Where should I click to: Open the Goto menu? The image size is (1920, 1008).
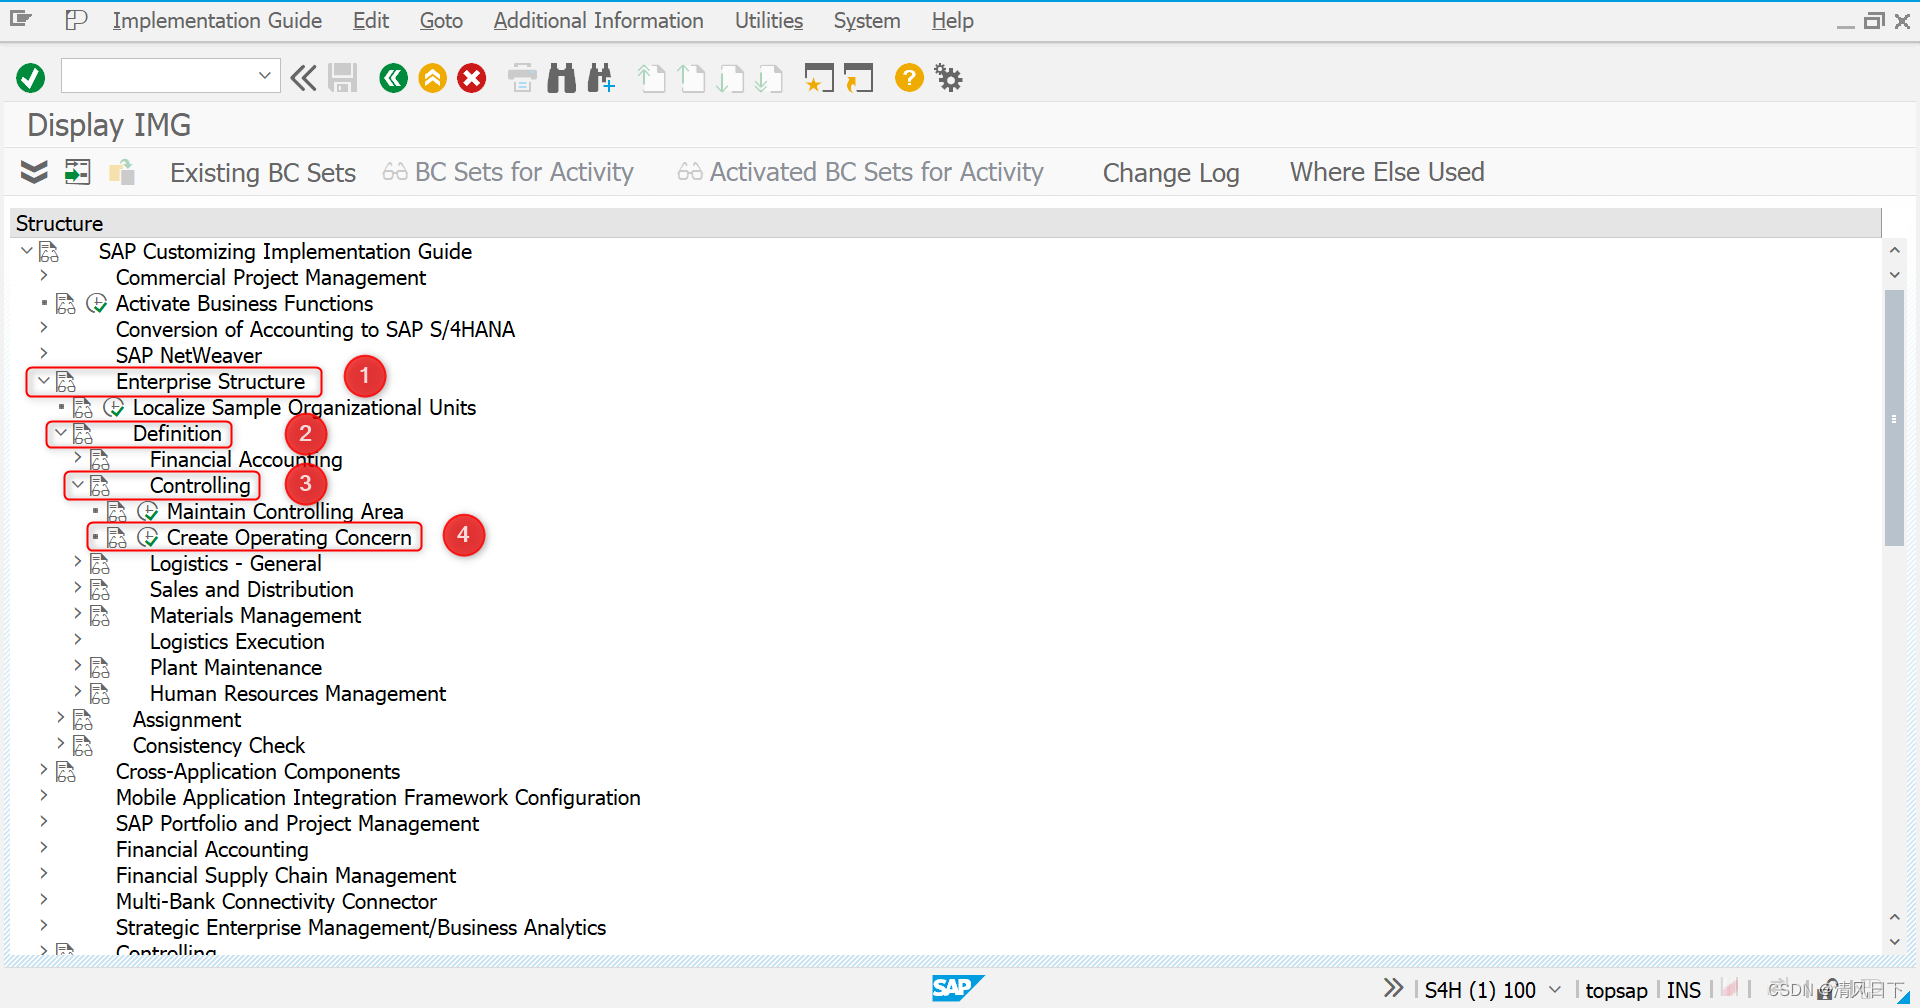point(441,20)
